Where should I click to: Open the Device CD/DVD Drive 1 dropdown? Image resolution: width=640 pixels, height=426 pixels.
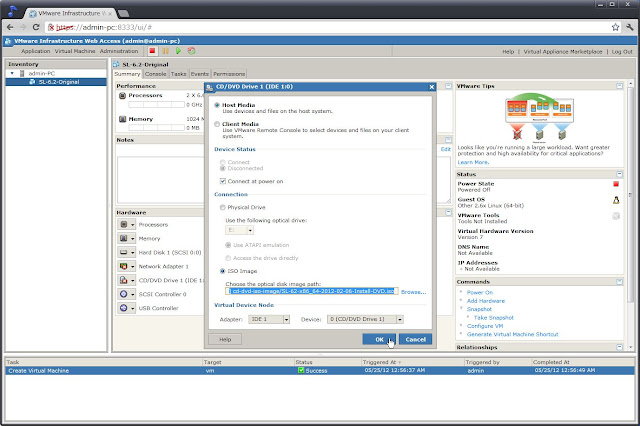tap(365, 320)
